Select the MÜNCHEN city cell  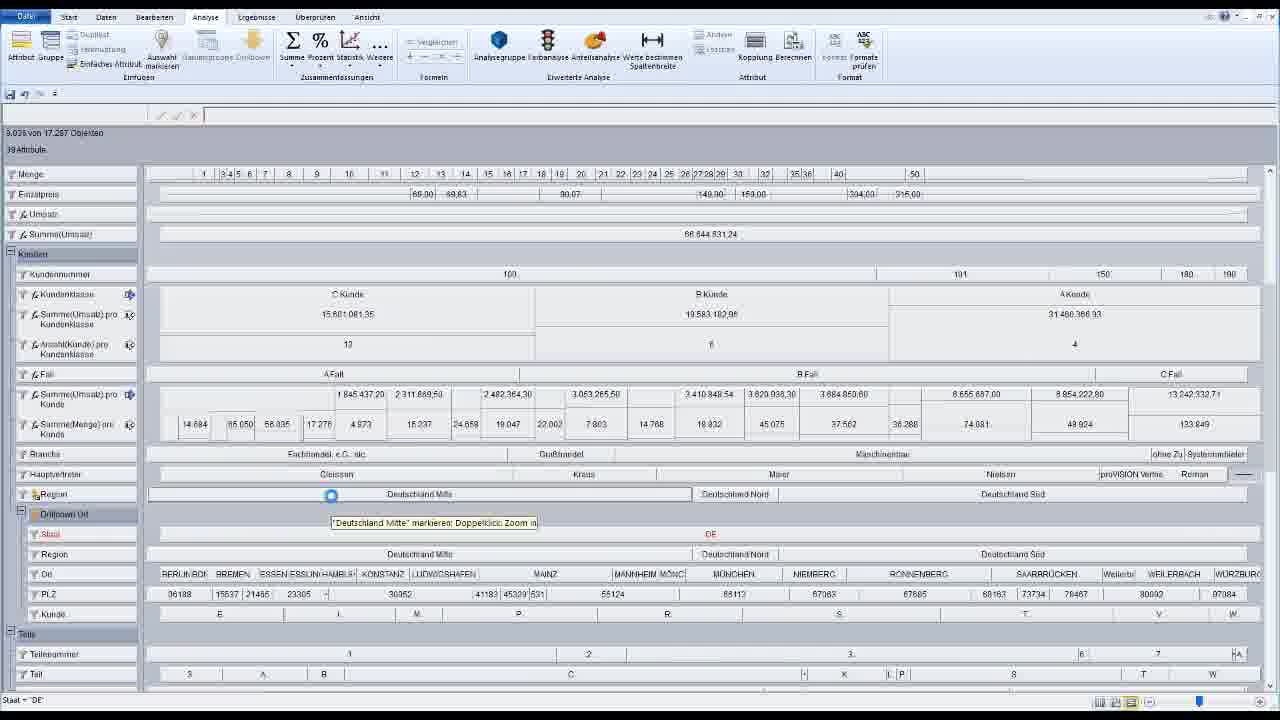pos(734,574)
